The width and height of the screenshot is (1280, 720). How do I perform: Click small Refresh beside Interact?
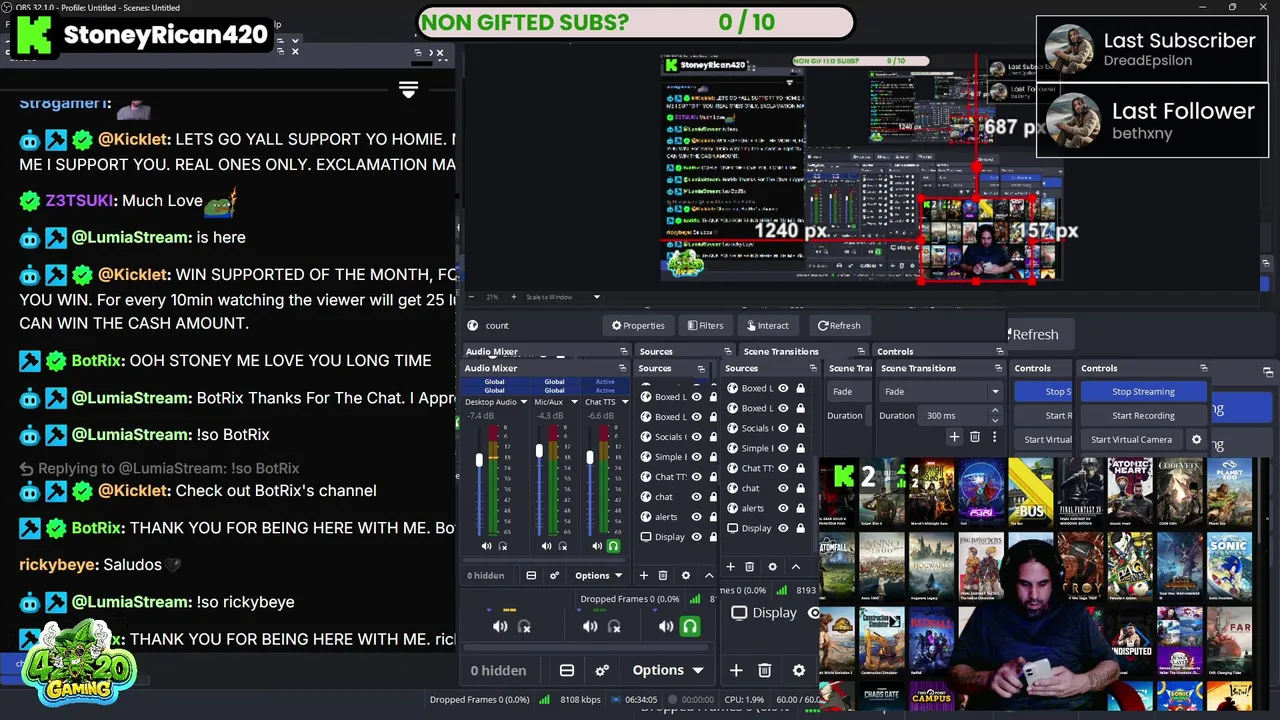click(x=839, y=325)
